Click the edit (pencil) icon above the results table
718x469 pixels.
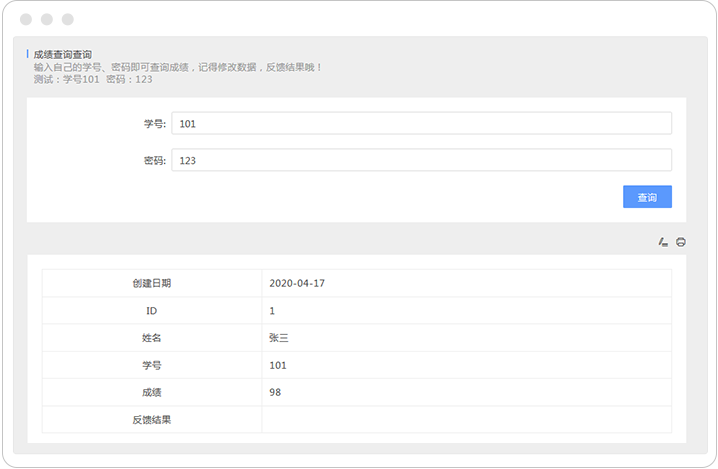pos(663,242)
